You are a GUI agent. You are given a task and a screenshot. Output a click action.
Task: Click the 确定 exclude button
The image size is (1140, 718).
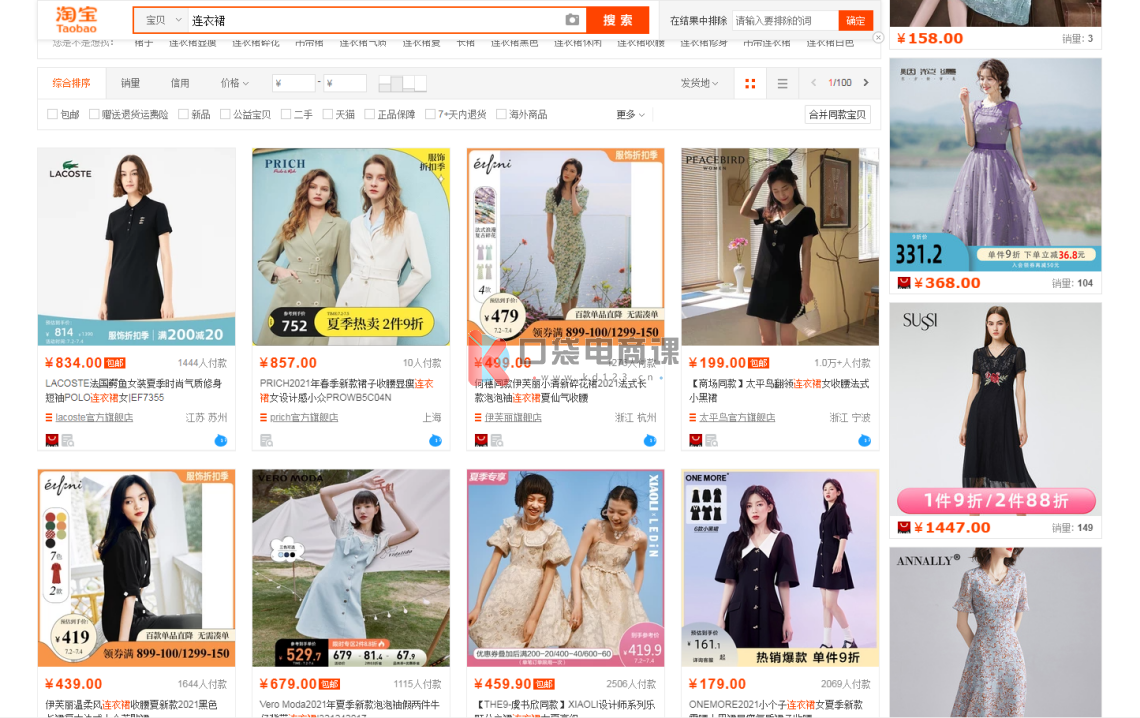856,20
